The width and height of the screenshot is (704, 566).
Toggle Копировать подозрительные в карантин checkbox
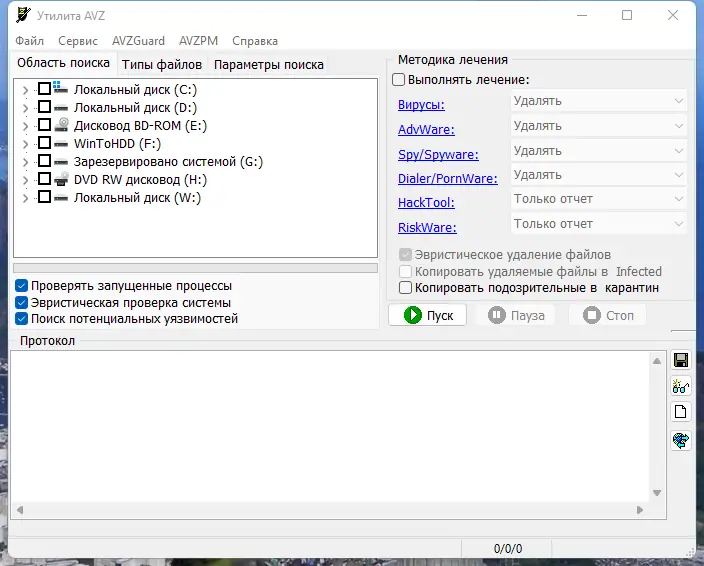point(405,287)
